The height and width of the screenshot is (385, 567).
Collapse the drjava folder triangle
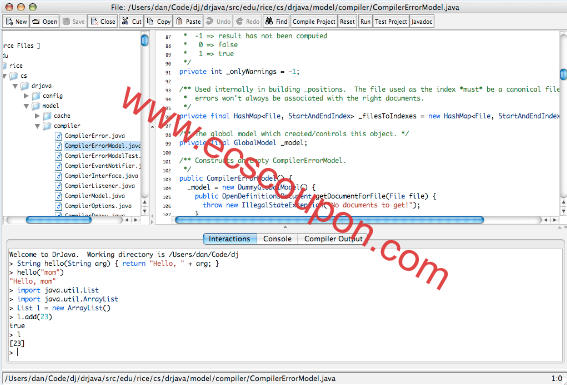[x=15, y=86]
